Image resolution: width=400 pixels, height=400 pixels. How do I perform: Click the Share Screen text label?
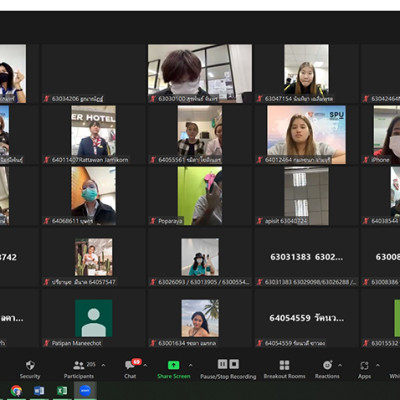(x=174, y=376)
